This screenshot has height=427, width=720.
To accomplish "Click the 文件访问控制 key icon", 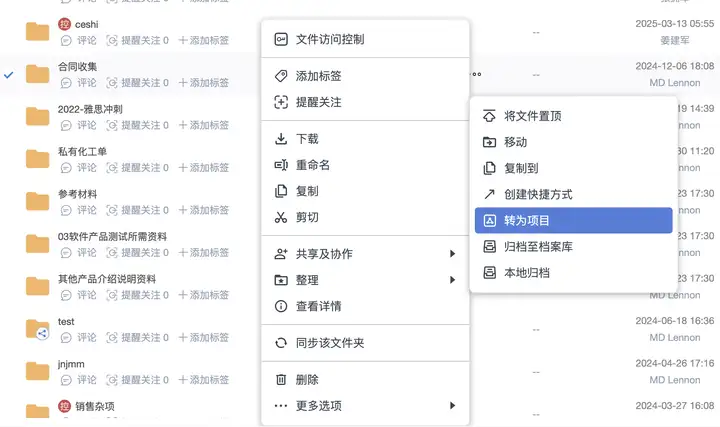I will coord(281,39).
